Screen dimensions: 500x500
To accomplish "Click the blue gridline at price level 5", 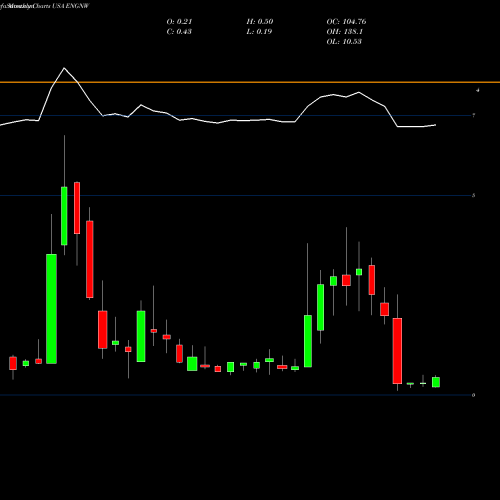I will [x=235, y=195].
